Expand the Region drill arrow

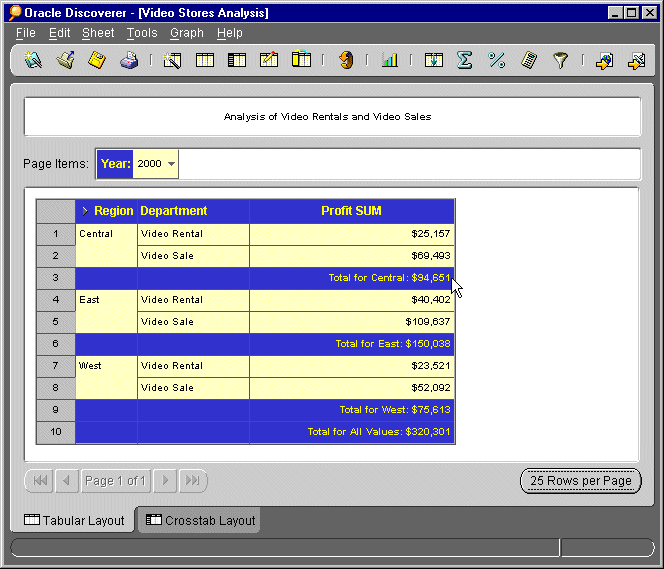point(85,211)
